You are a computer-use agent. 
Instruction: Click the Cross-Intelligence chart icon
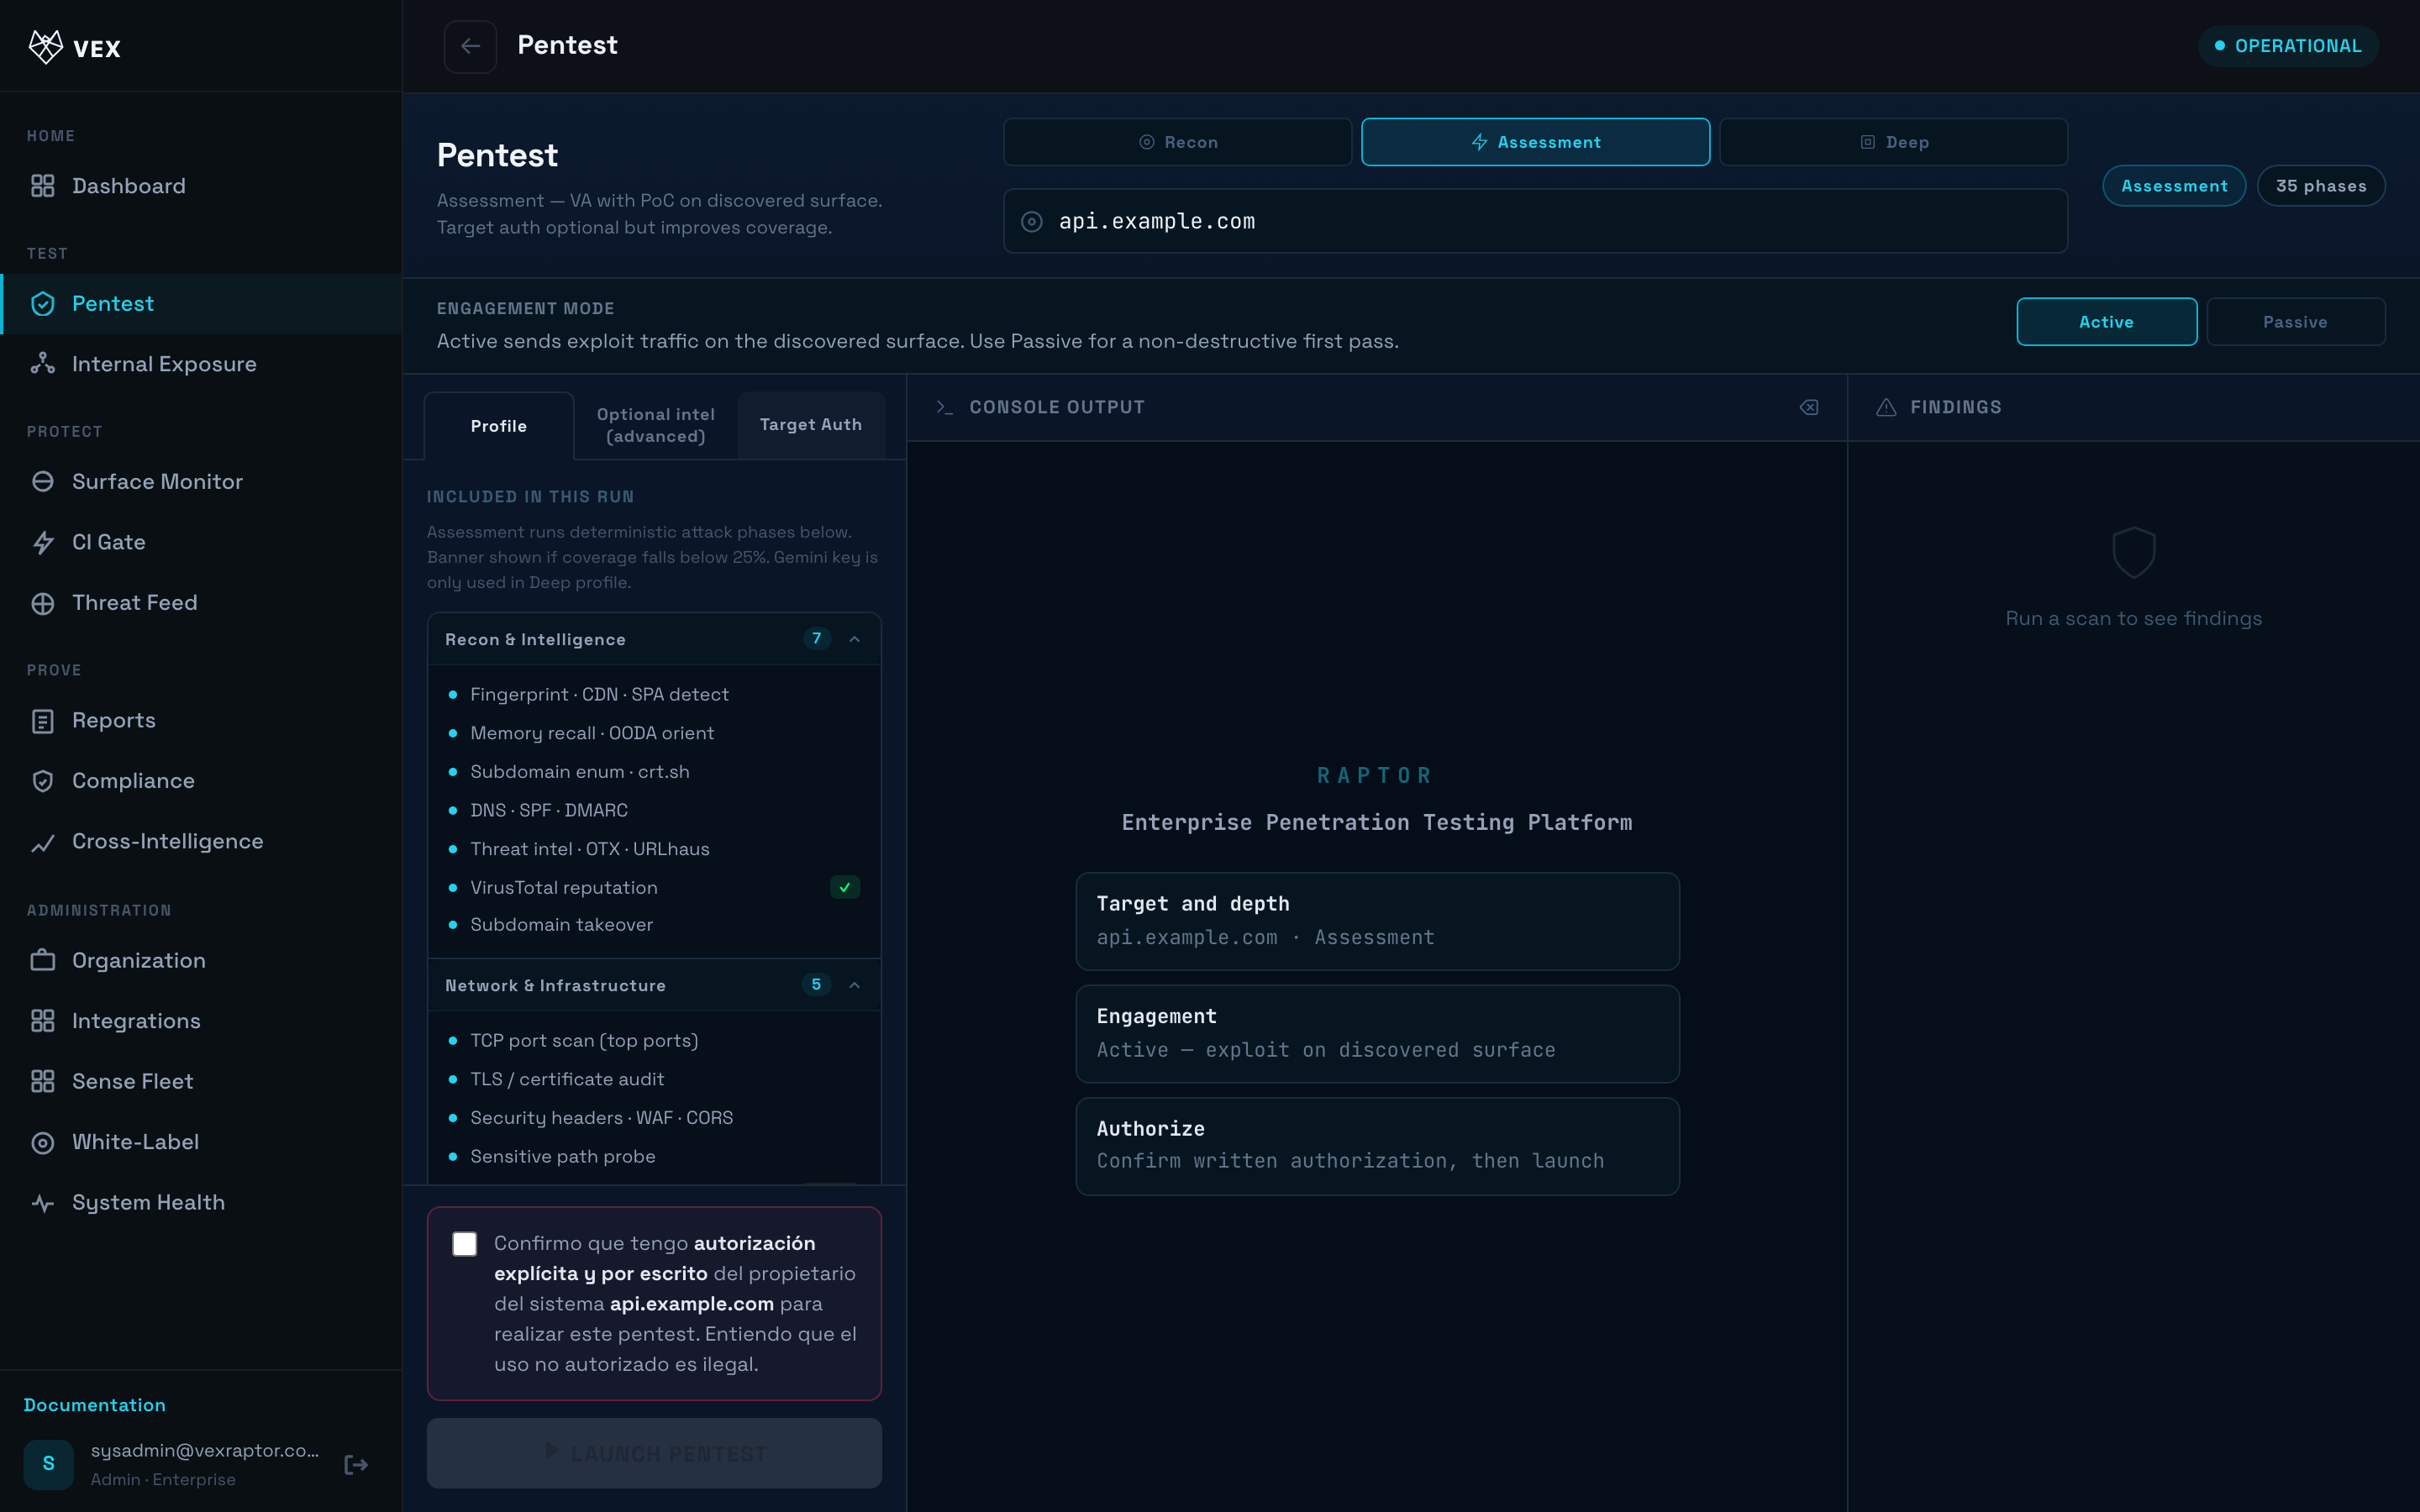click(42, 842)
